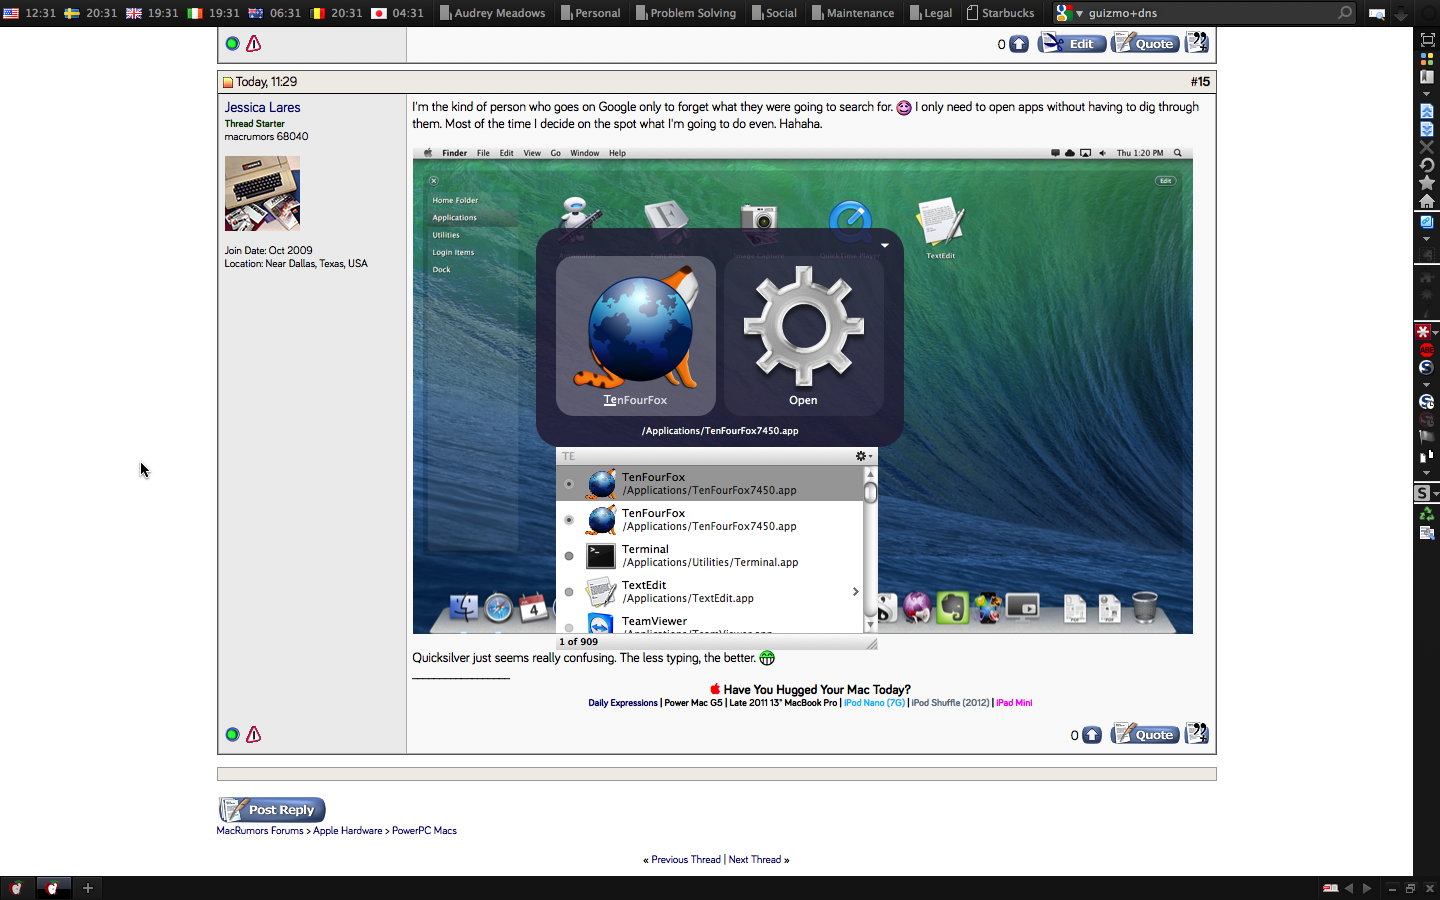The image size is (1440, 900).
Task: Open the search engine dropdown arrow
Action: coord(1080,14)
